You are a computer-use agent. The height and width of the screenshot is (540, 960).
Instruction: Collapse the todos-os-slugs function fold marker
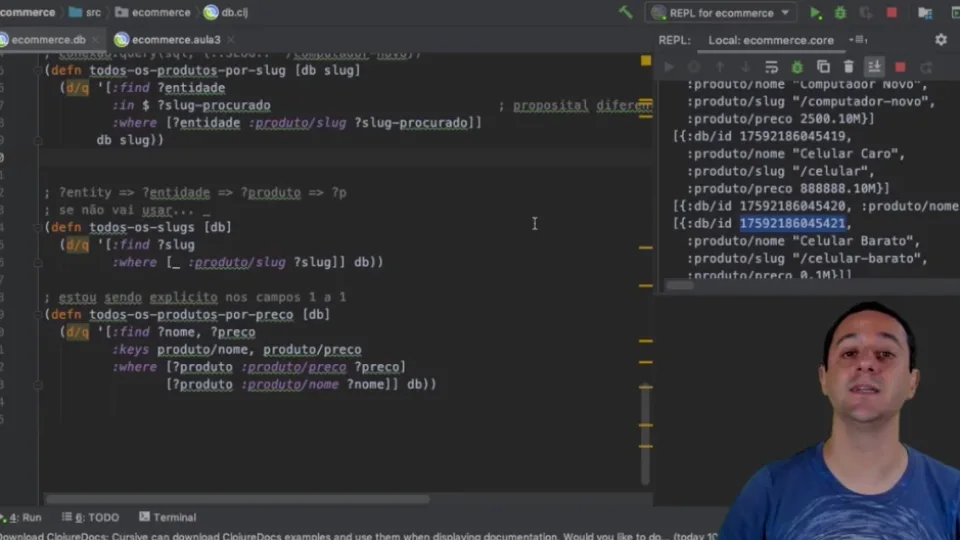click(x=38, y=227)
